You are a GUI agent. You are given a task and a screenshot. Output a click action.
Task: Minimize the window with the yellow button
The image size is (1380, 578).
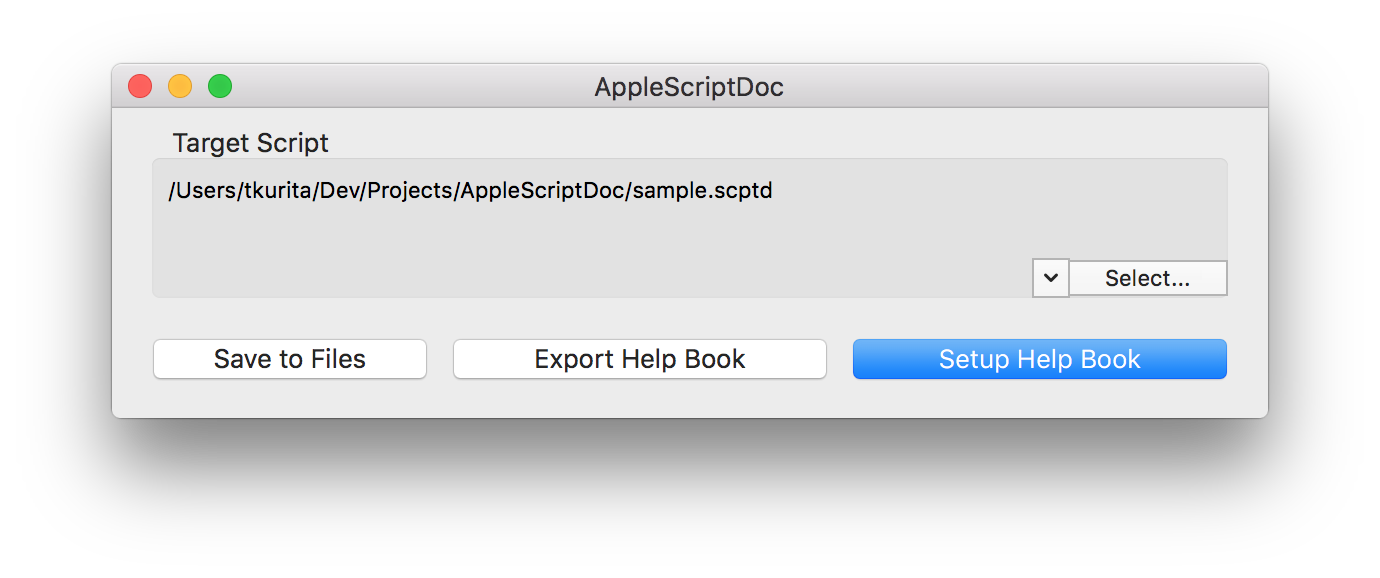pyautogui.click(x=180, y=87)
